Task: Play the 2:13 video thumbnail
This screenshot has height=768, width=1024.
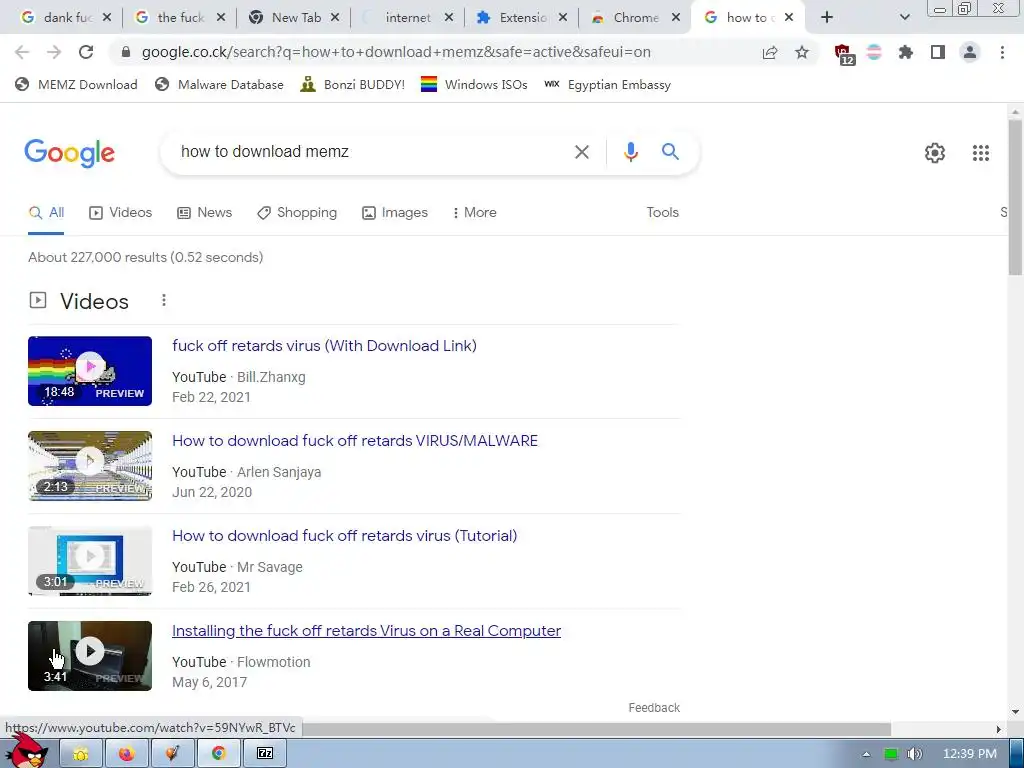Action: (90, 466)
